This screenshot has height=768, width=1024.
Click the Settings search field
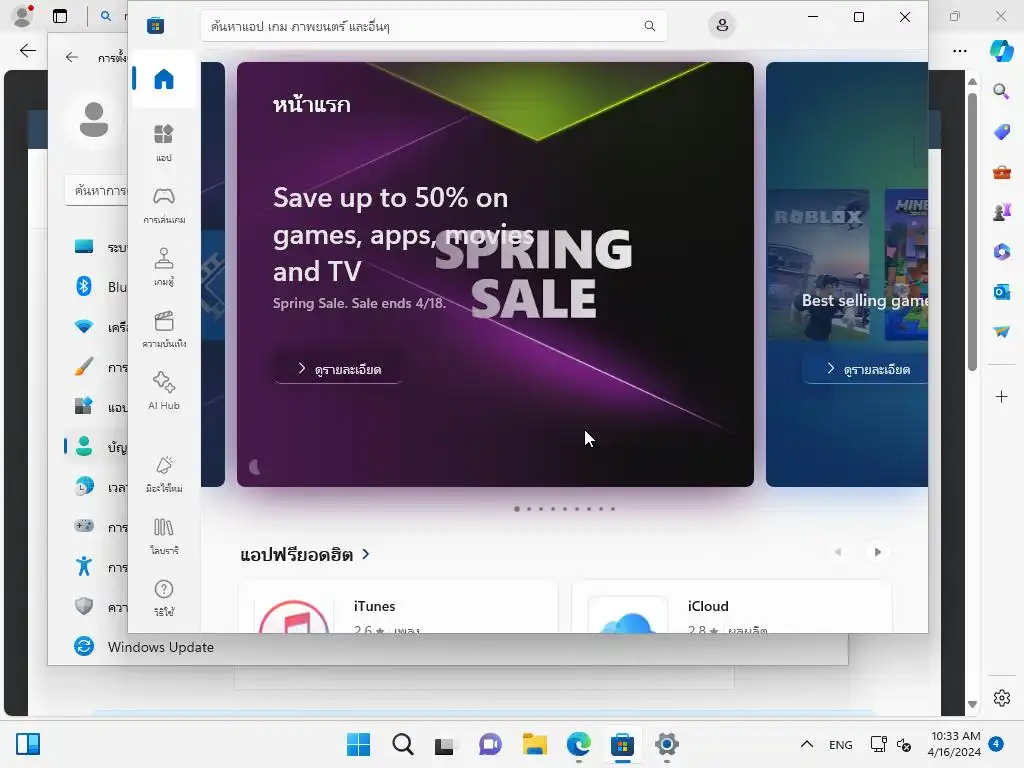click(x=97, y=190)
